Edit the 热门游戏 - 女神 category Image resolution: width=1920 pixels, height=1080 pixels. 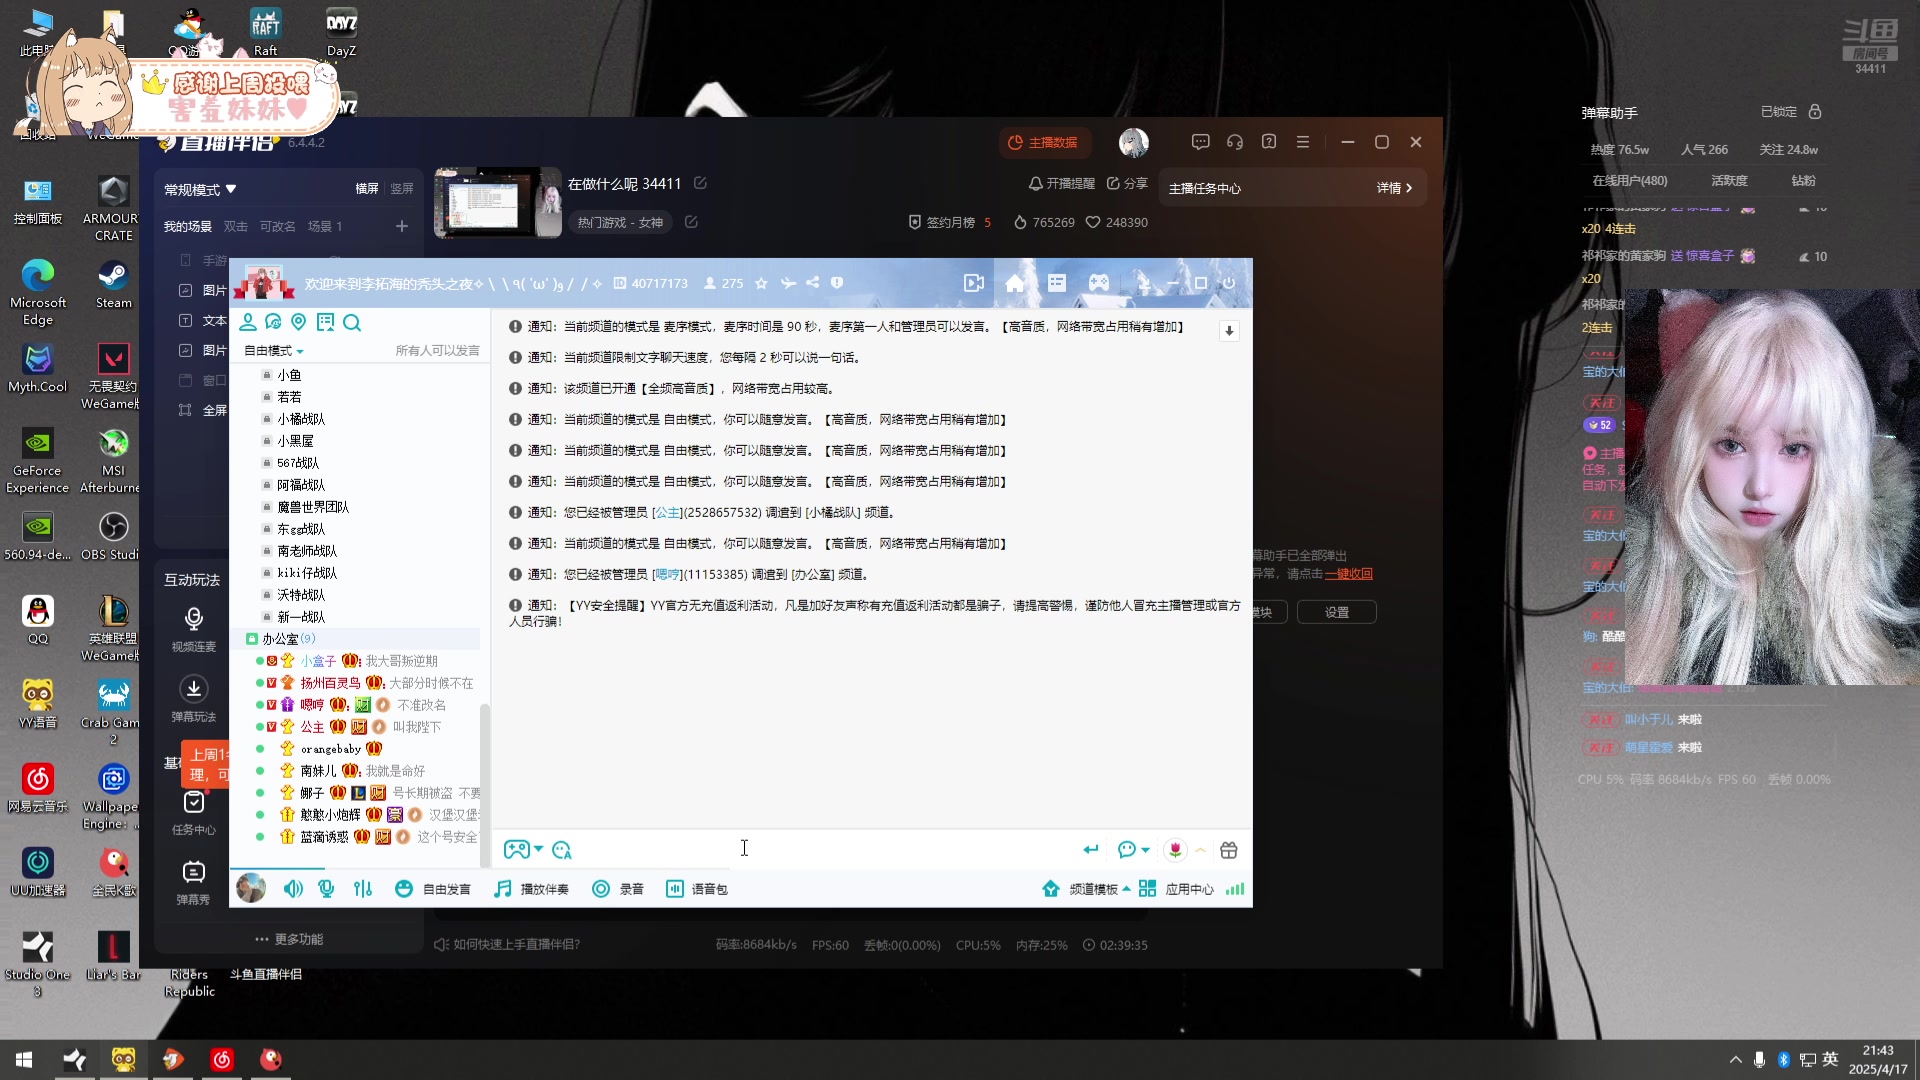point(691,222)
